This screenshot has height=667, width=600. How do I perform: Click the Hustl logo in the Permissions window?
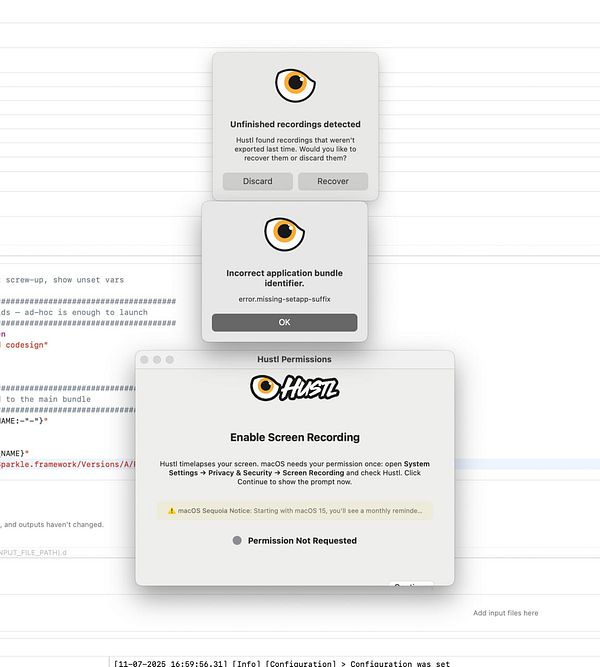click(x=294, y=388)
